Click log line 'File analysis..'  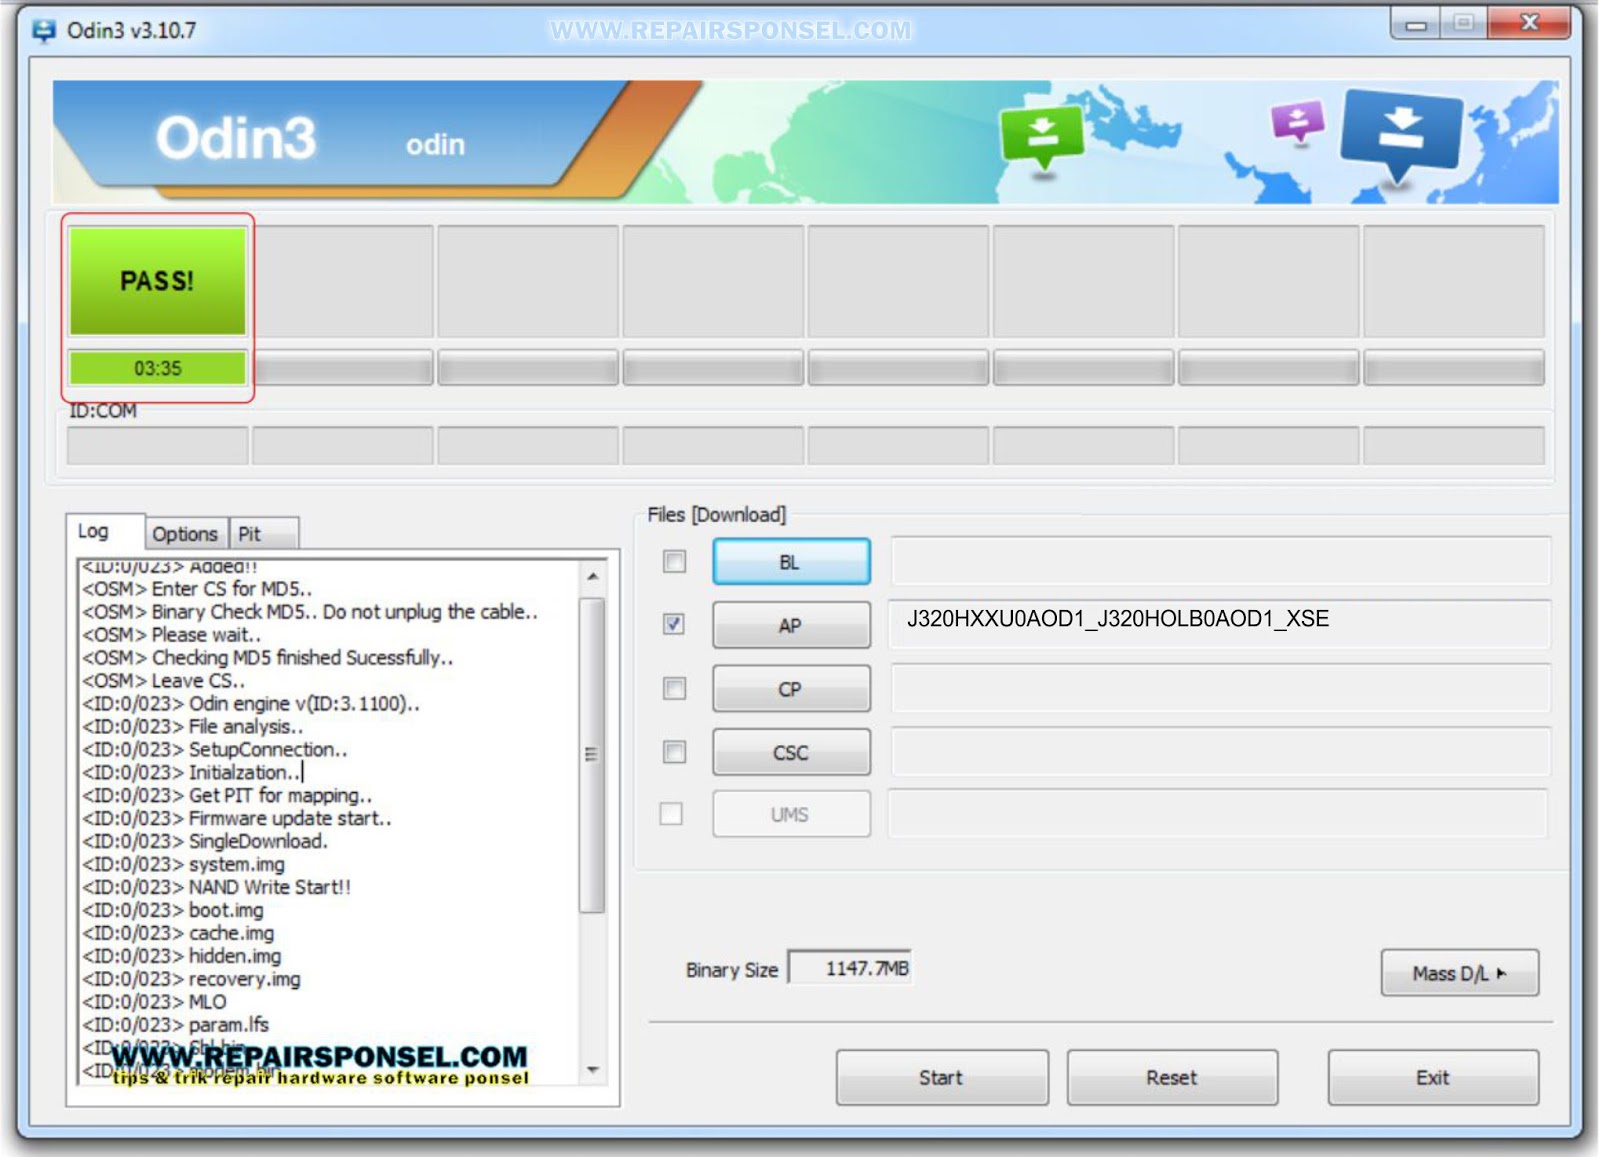(x=192, y=726)
